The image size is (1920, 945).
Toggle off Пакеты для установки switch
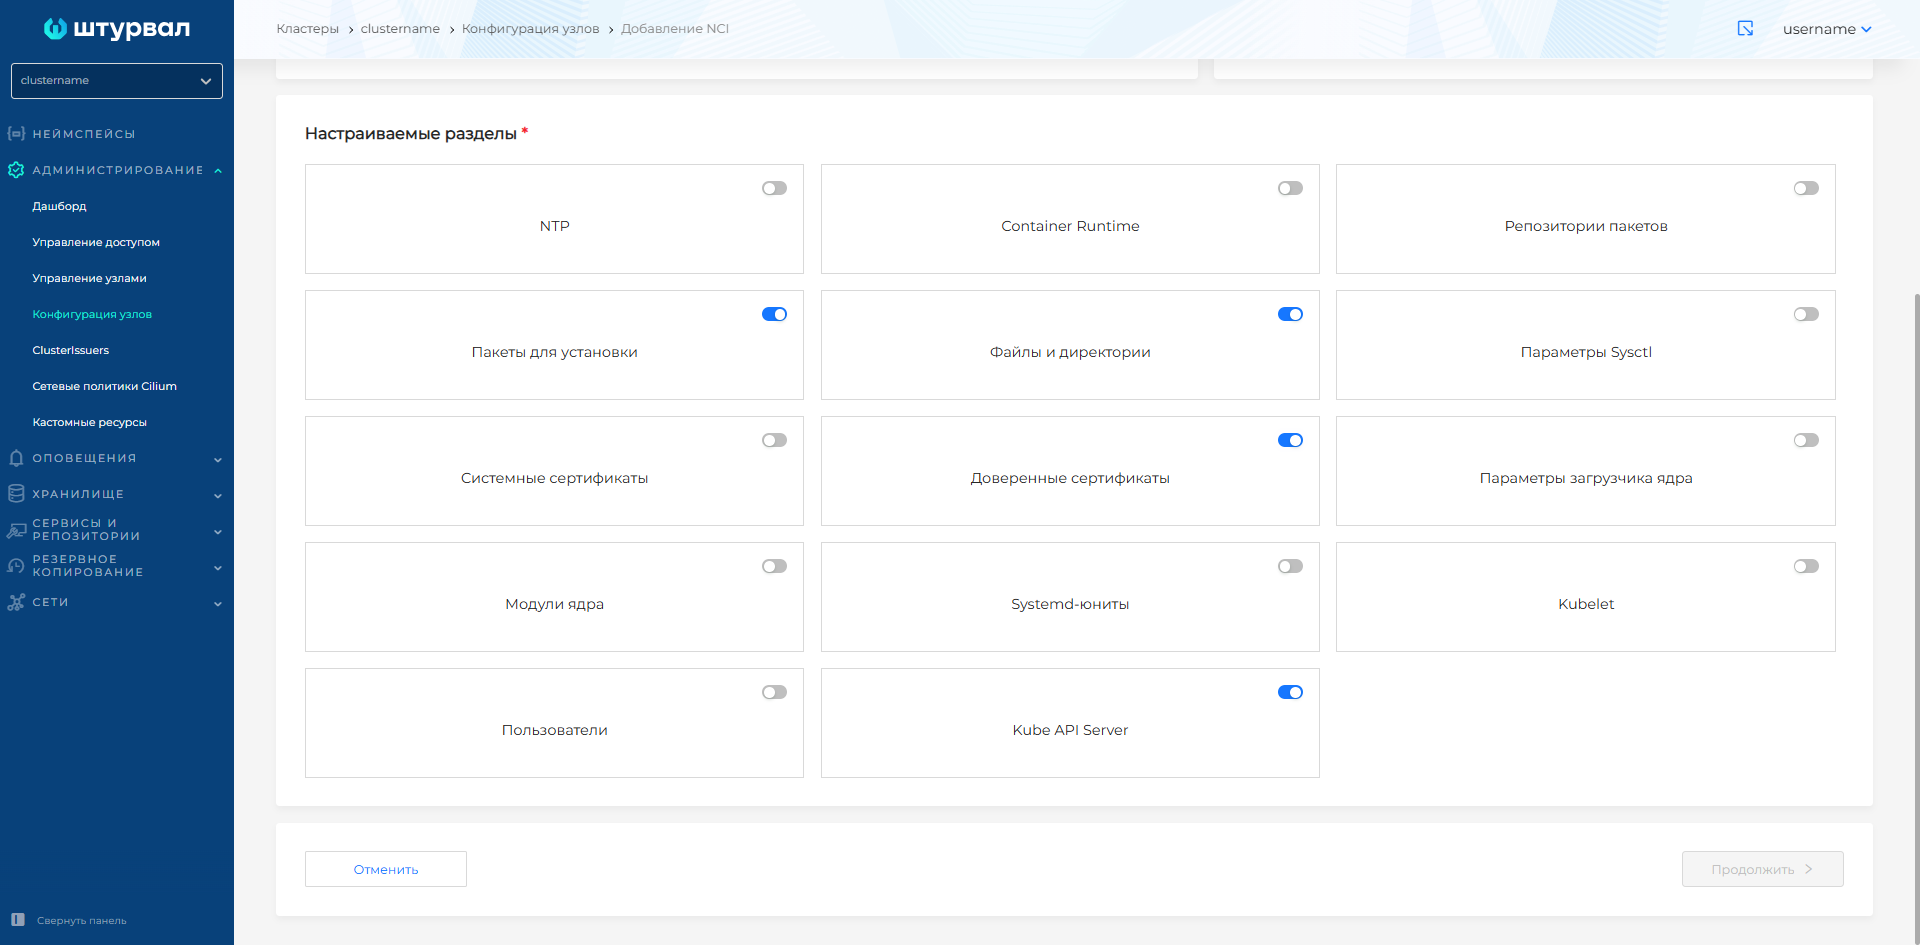[x=774, y=315]
